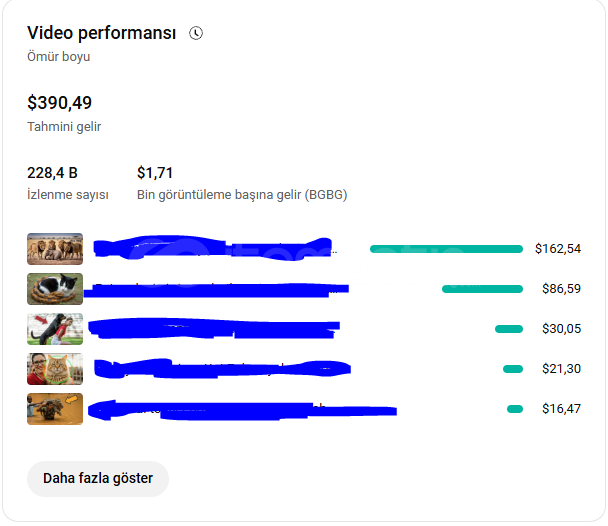Image resolution: width=608 pixels, height=526 pixels.
Task: Open the man in mud thumbnail
Action: tap(55, 409)
